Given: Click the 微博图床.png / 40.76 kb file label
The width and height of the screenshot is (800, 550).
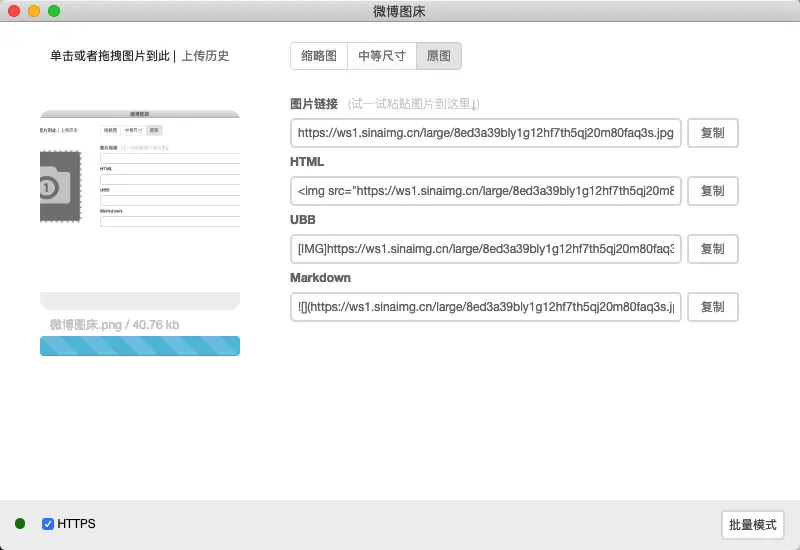Looking at the screenshot, I should pyautogui.click(x=114, y=325).
